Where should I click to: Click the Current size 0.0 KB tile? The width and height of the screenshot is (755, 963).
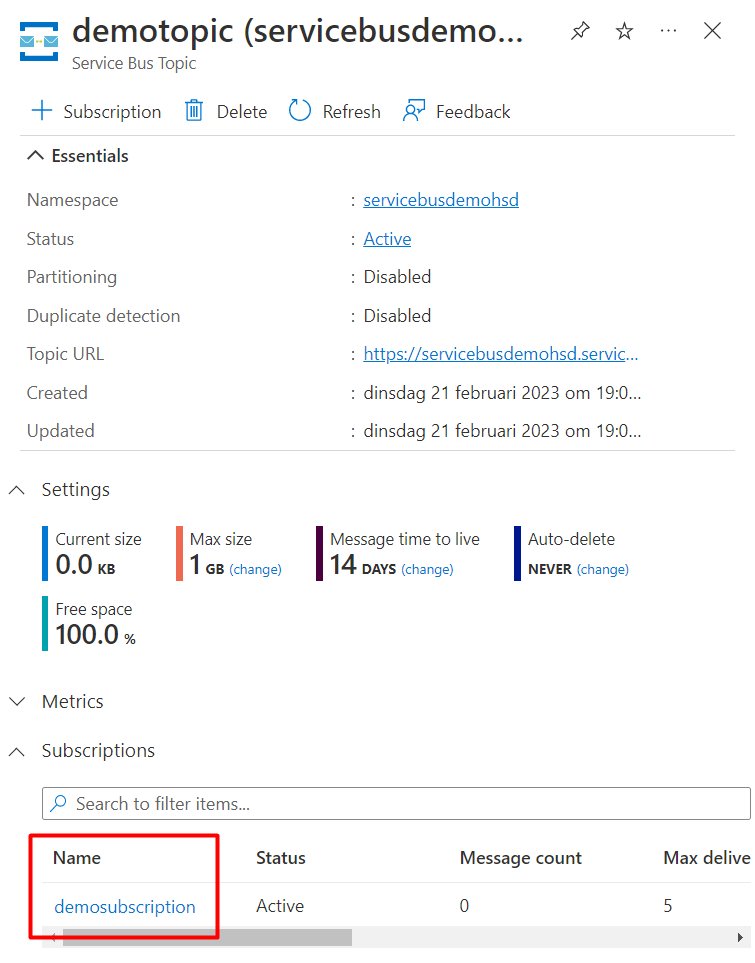click(92, 553)
